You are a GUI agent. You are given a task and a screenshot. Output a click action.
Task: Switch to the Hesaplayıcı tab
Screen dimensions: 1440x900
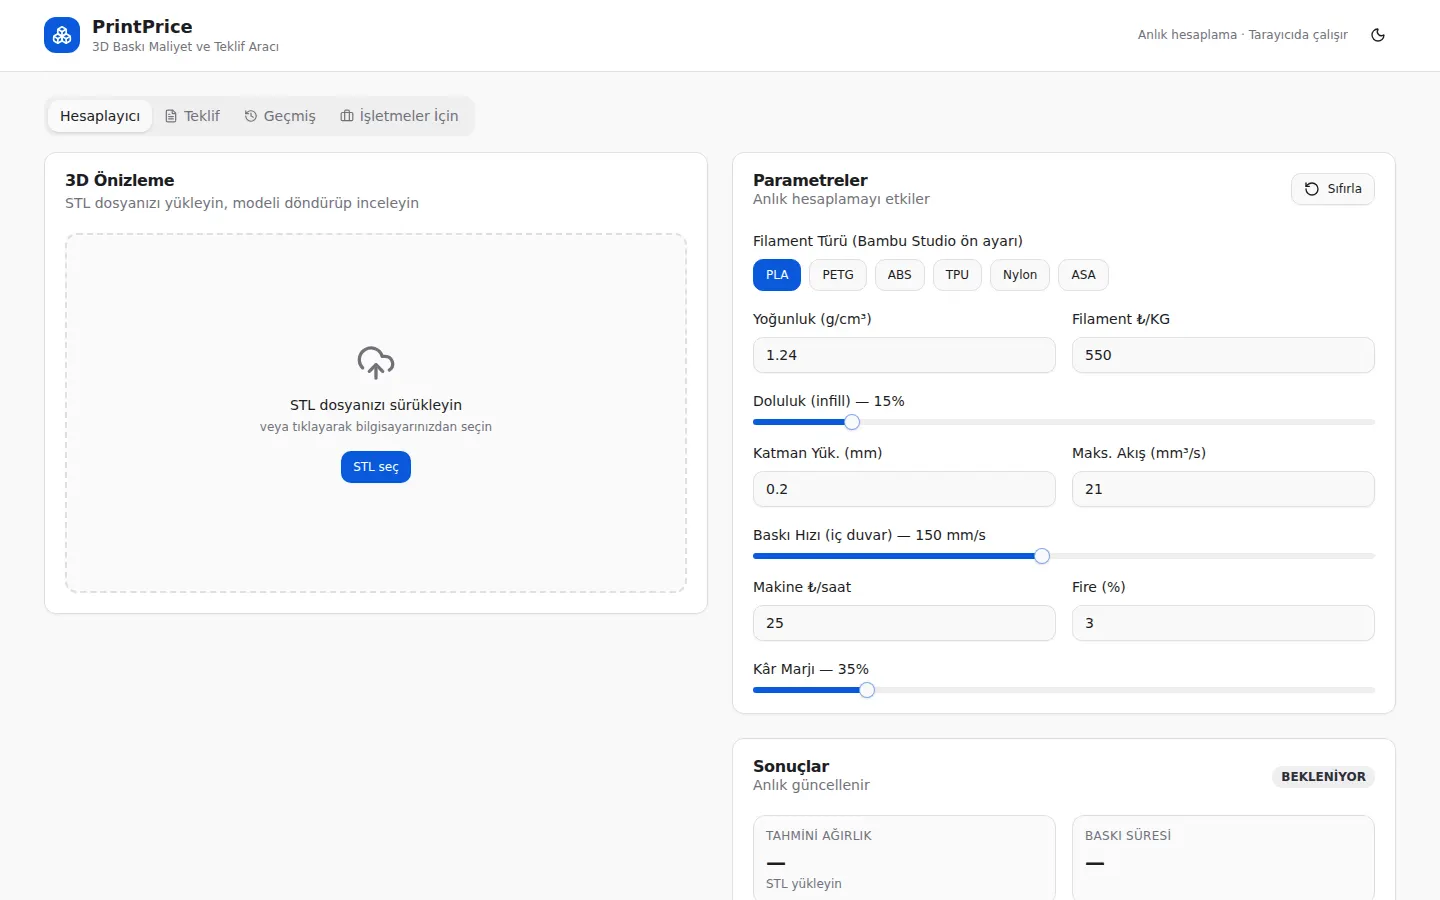[x=100, y=116]
